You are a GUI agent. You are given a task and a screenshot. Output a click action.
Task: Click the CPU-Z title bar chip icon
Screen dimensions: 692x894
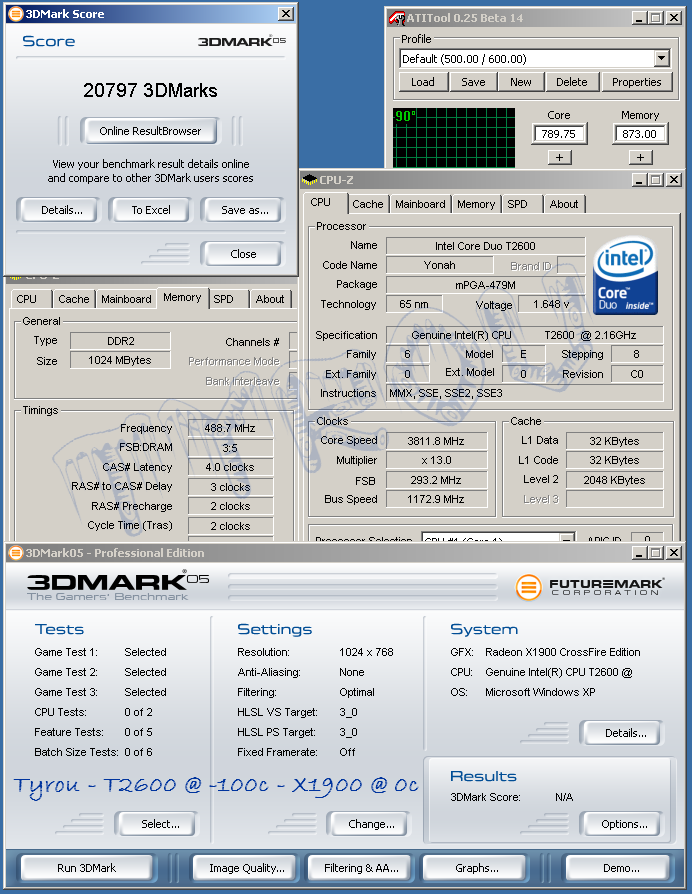click(310, 180)
